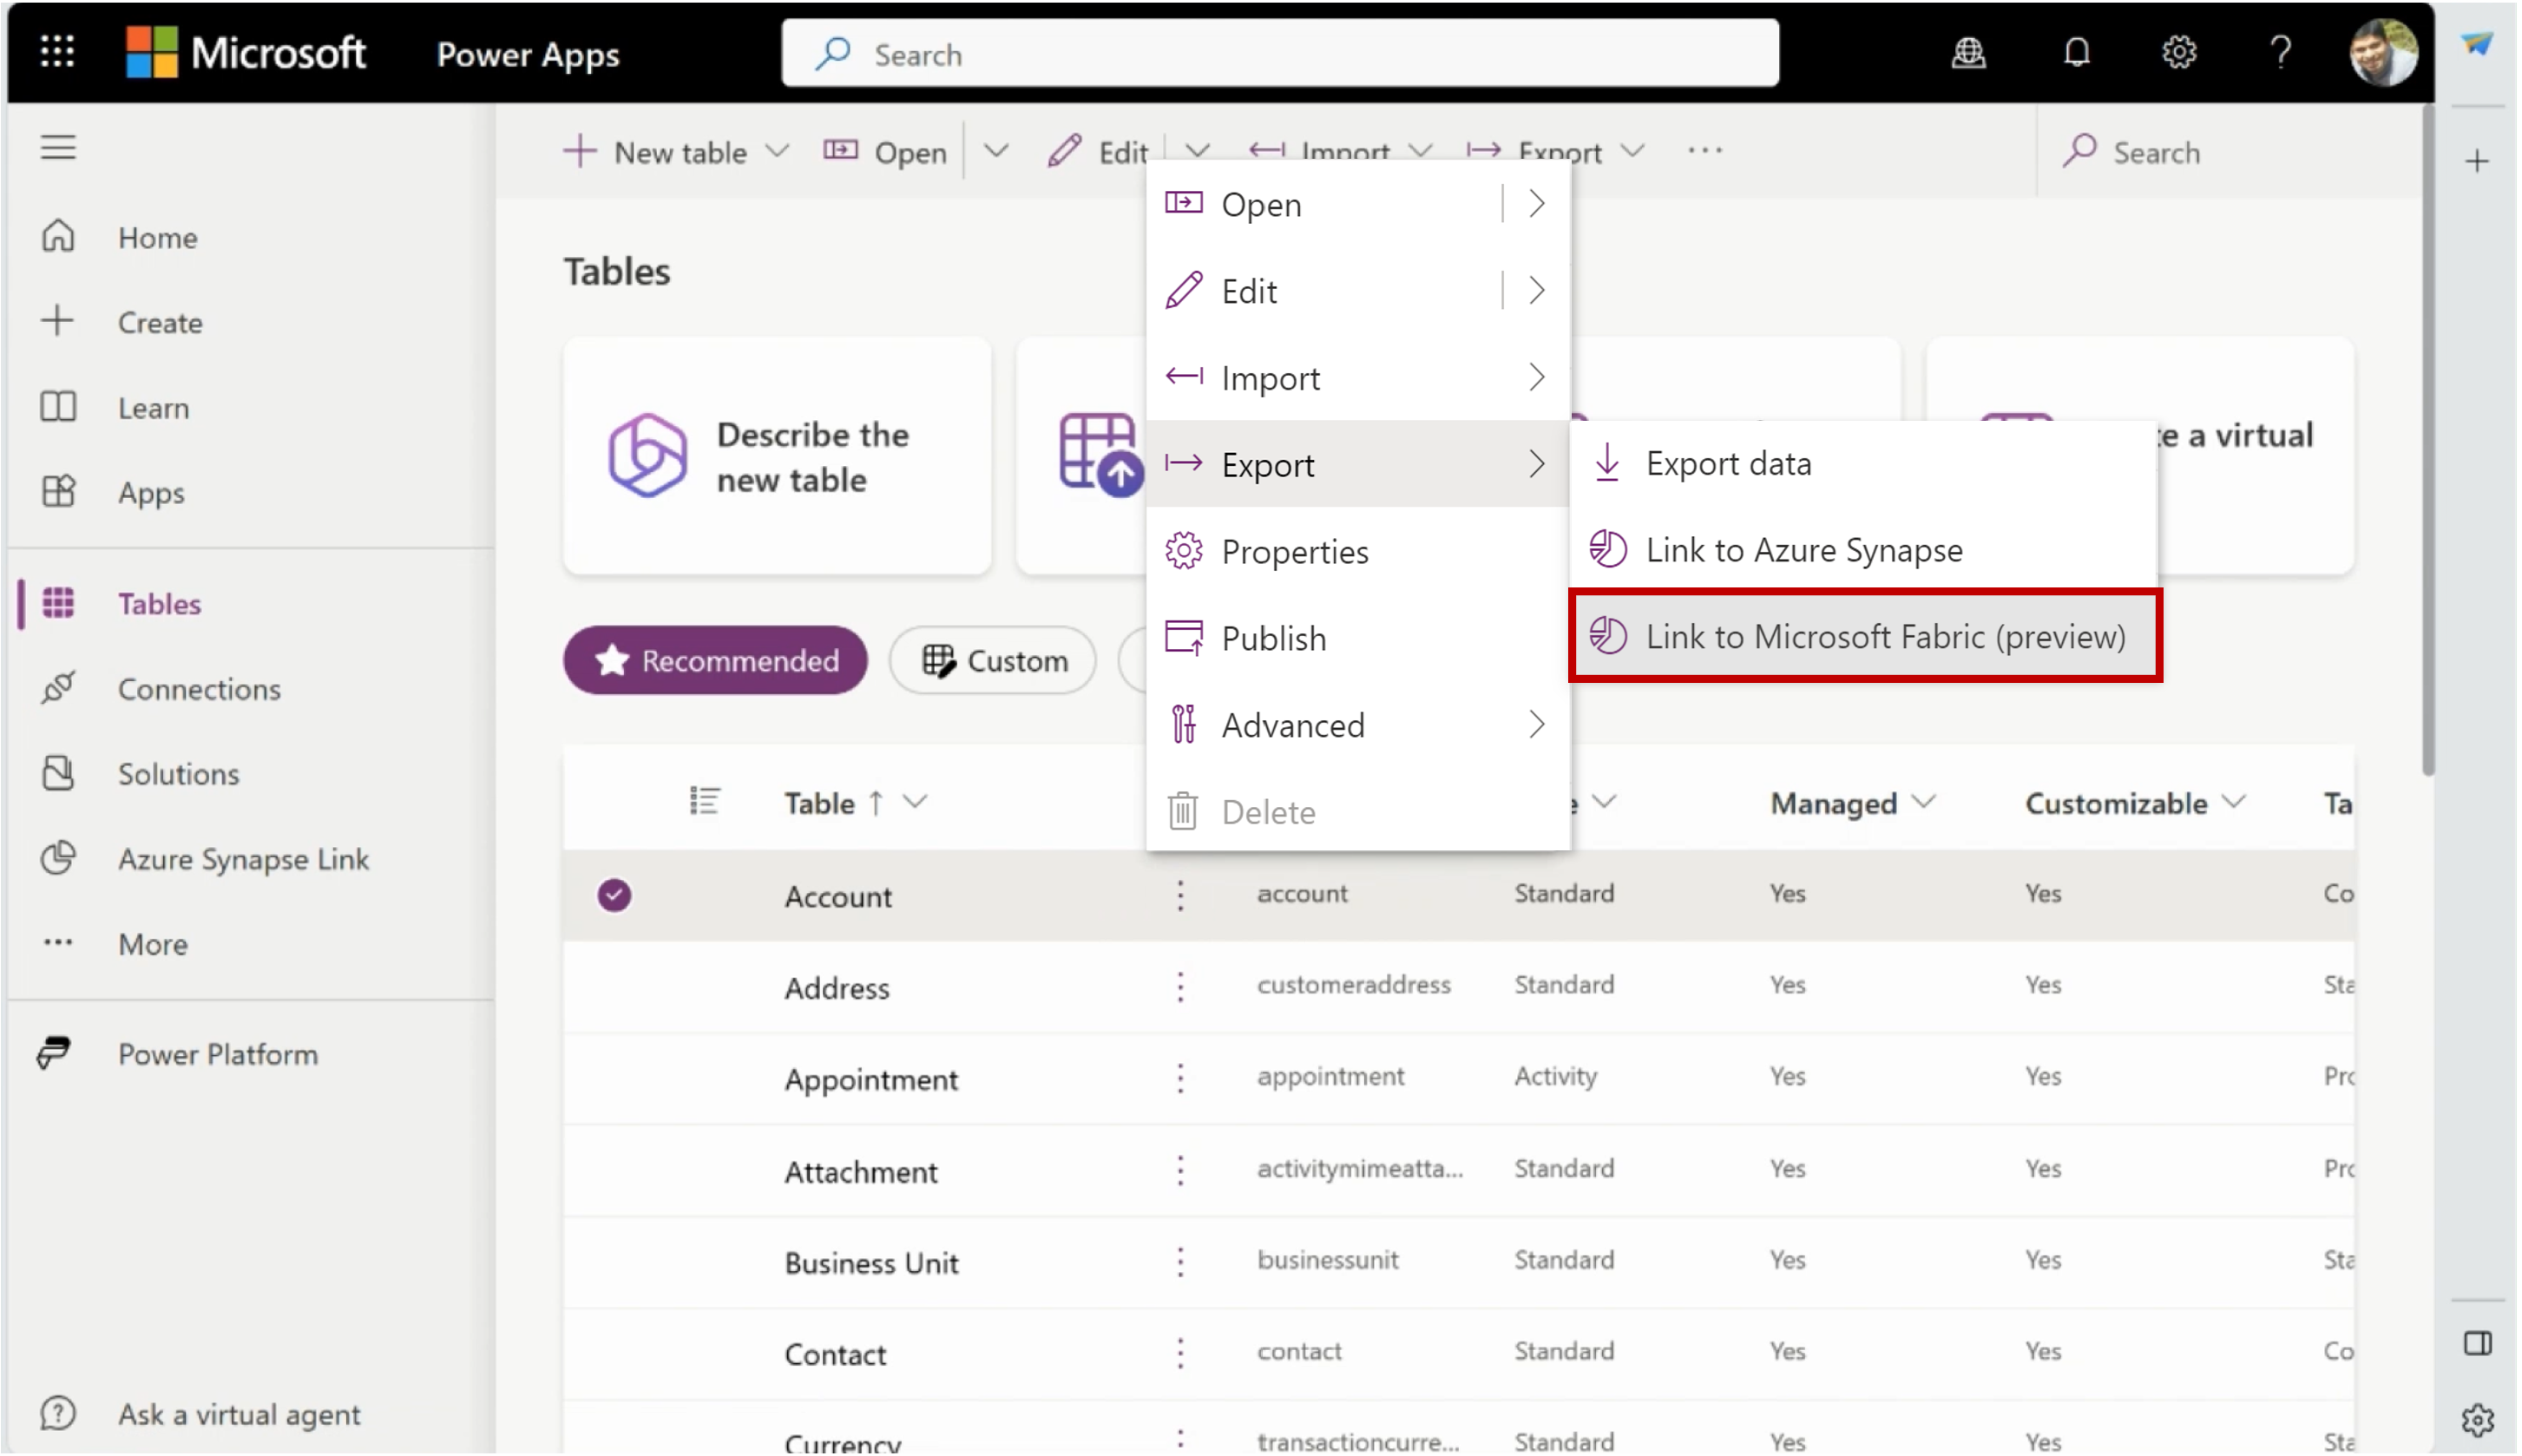The height and width of the screenshot is (1456, 2522).
Task: Click the Solutions sidebar icon
Action: tap(59, 771)
